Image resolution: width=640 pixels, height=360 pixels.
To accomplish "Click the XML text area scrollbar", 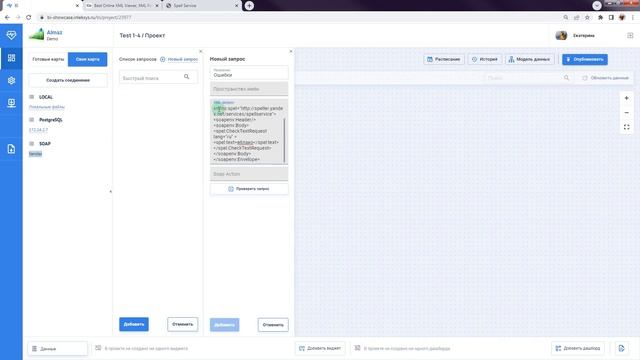I will pos(284,140).
